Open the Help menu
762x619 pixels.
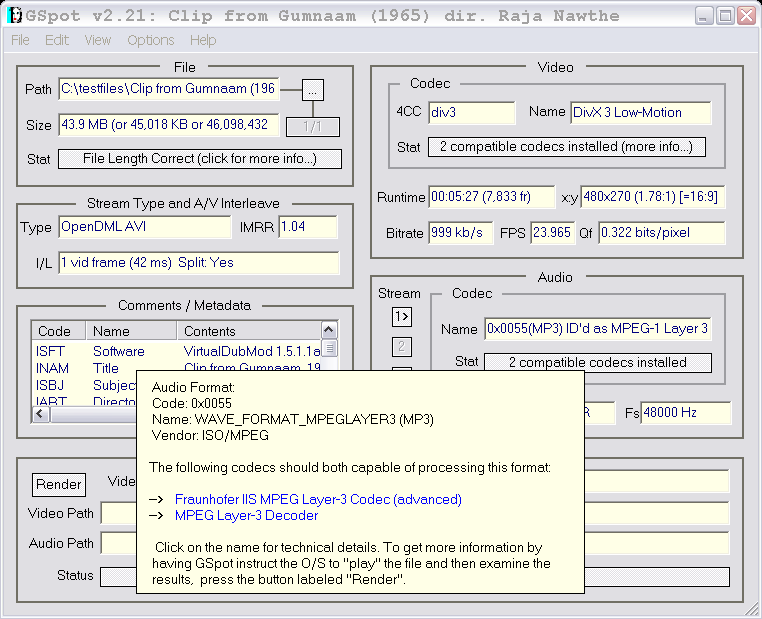pos(203,40)
